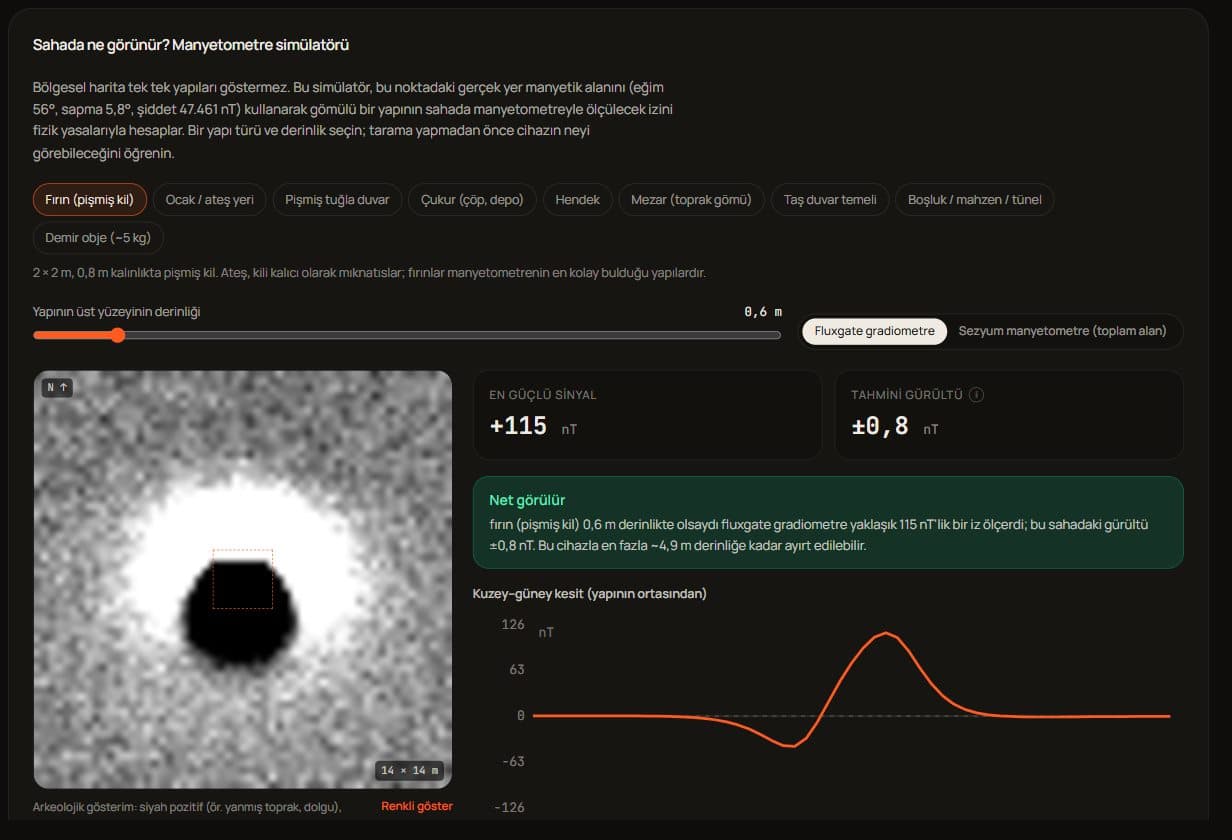Select Pişmiş tuğla duvar structure
This screenshot has width=1232, height=840.
click(337, 199)
